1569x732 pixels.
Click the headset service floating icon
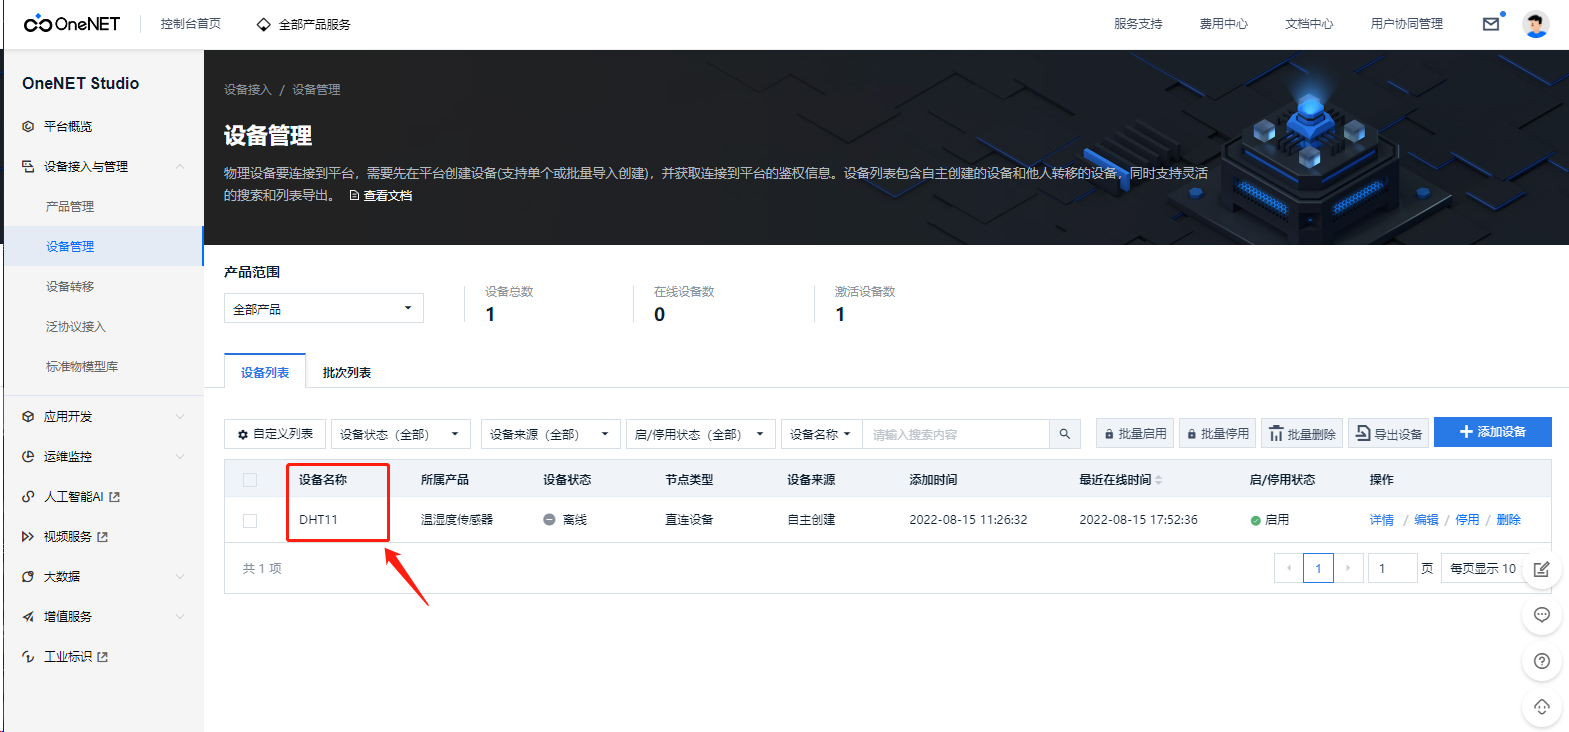pyautogui.click(x=1541, y=707)
